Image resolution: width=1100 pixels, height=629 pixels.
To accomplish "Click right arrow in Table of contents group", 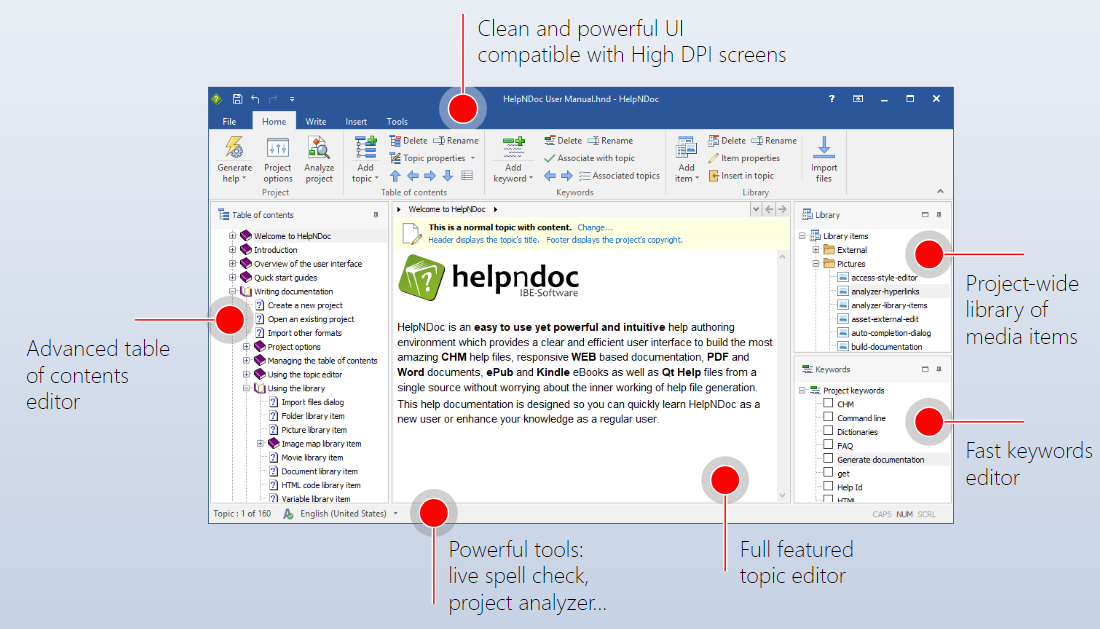I will 430,176.
